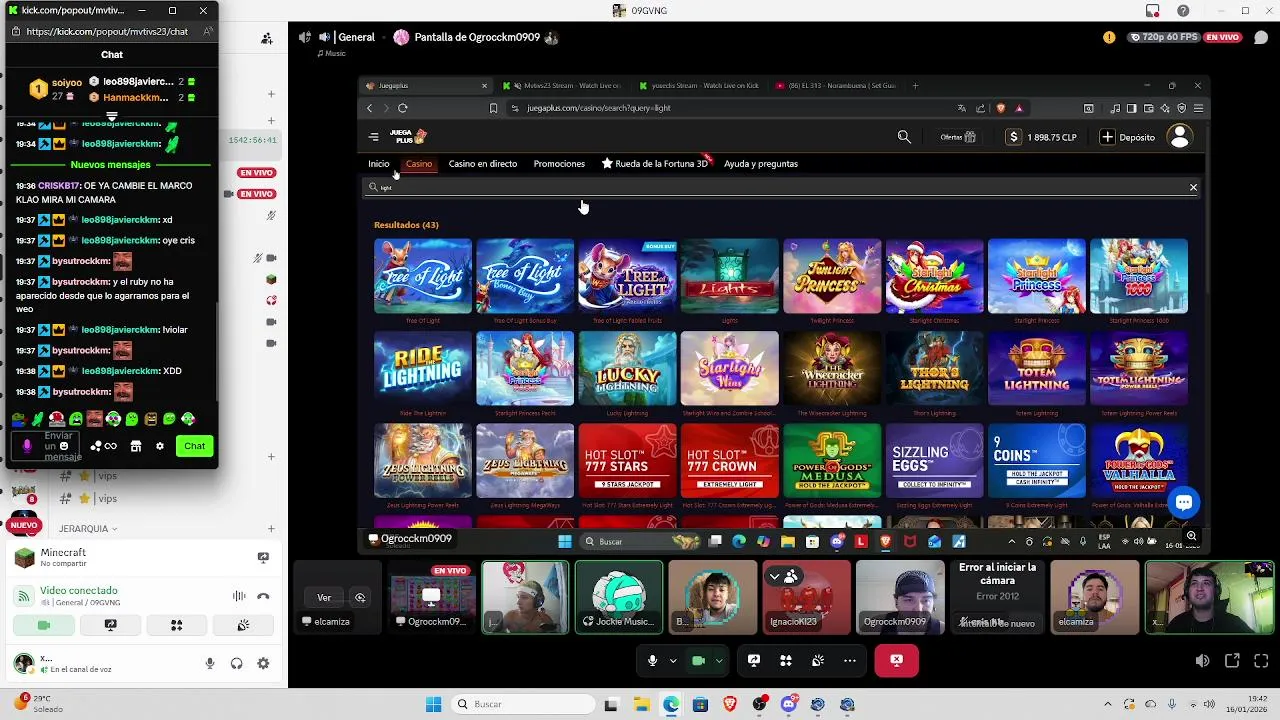Open the emoji picker in the Kick message box
Image resolution: width=1280 pixels, height=720 pixels.
[64, 446]
